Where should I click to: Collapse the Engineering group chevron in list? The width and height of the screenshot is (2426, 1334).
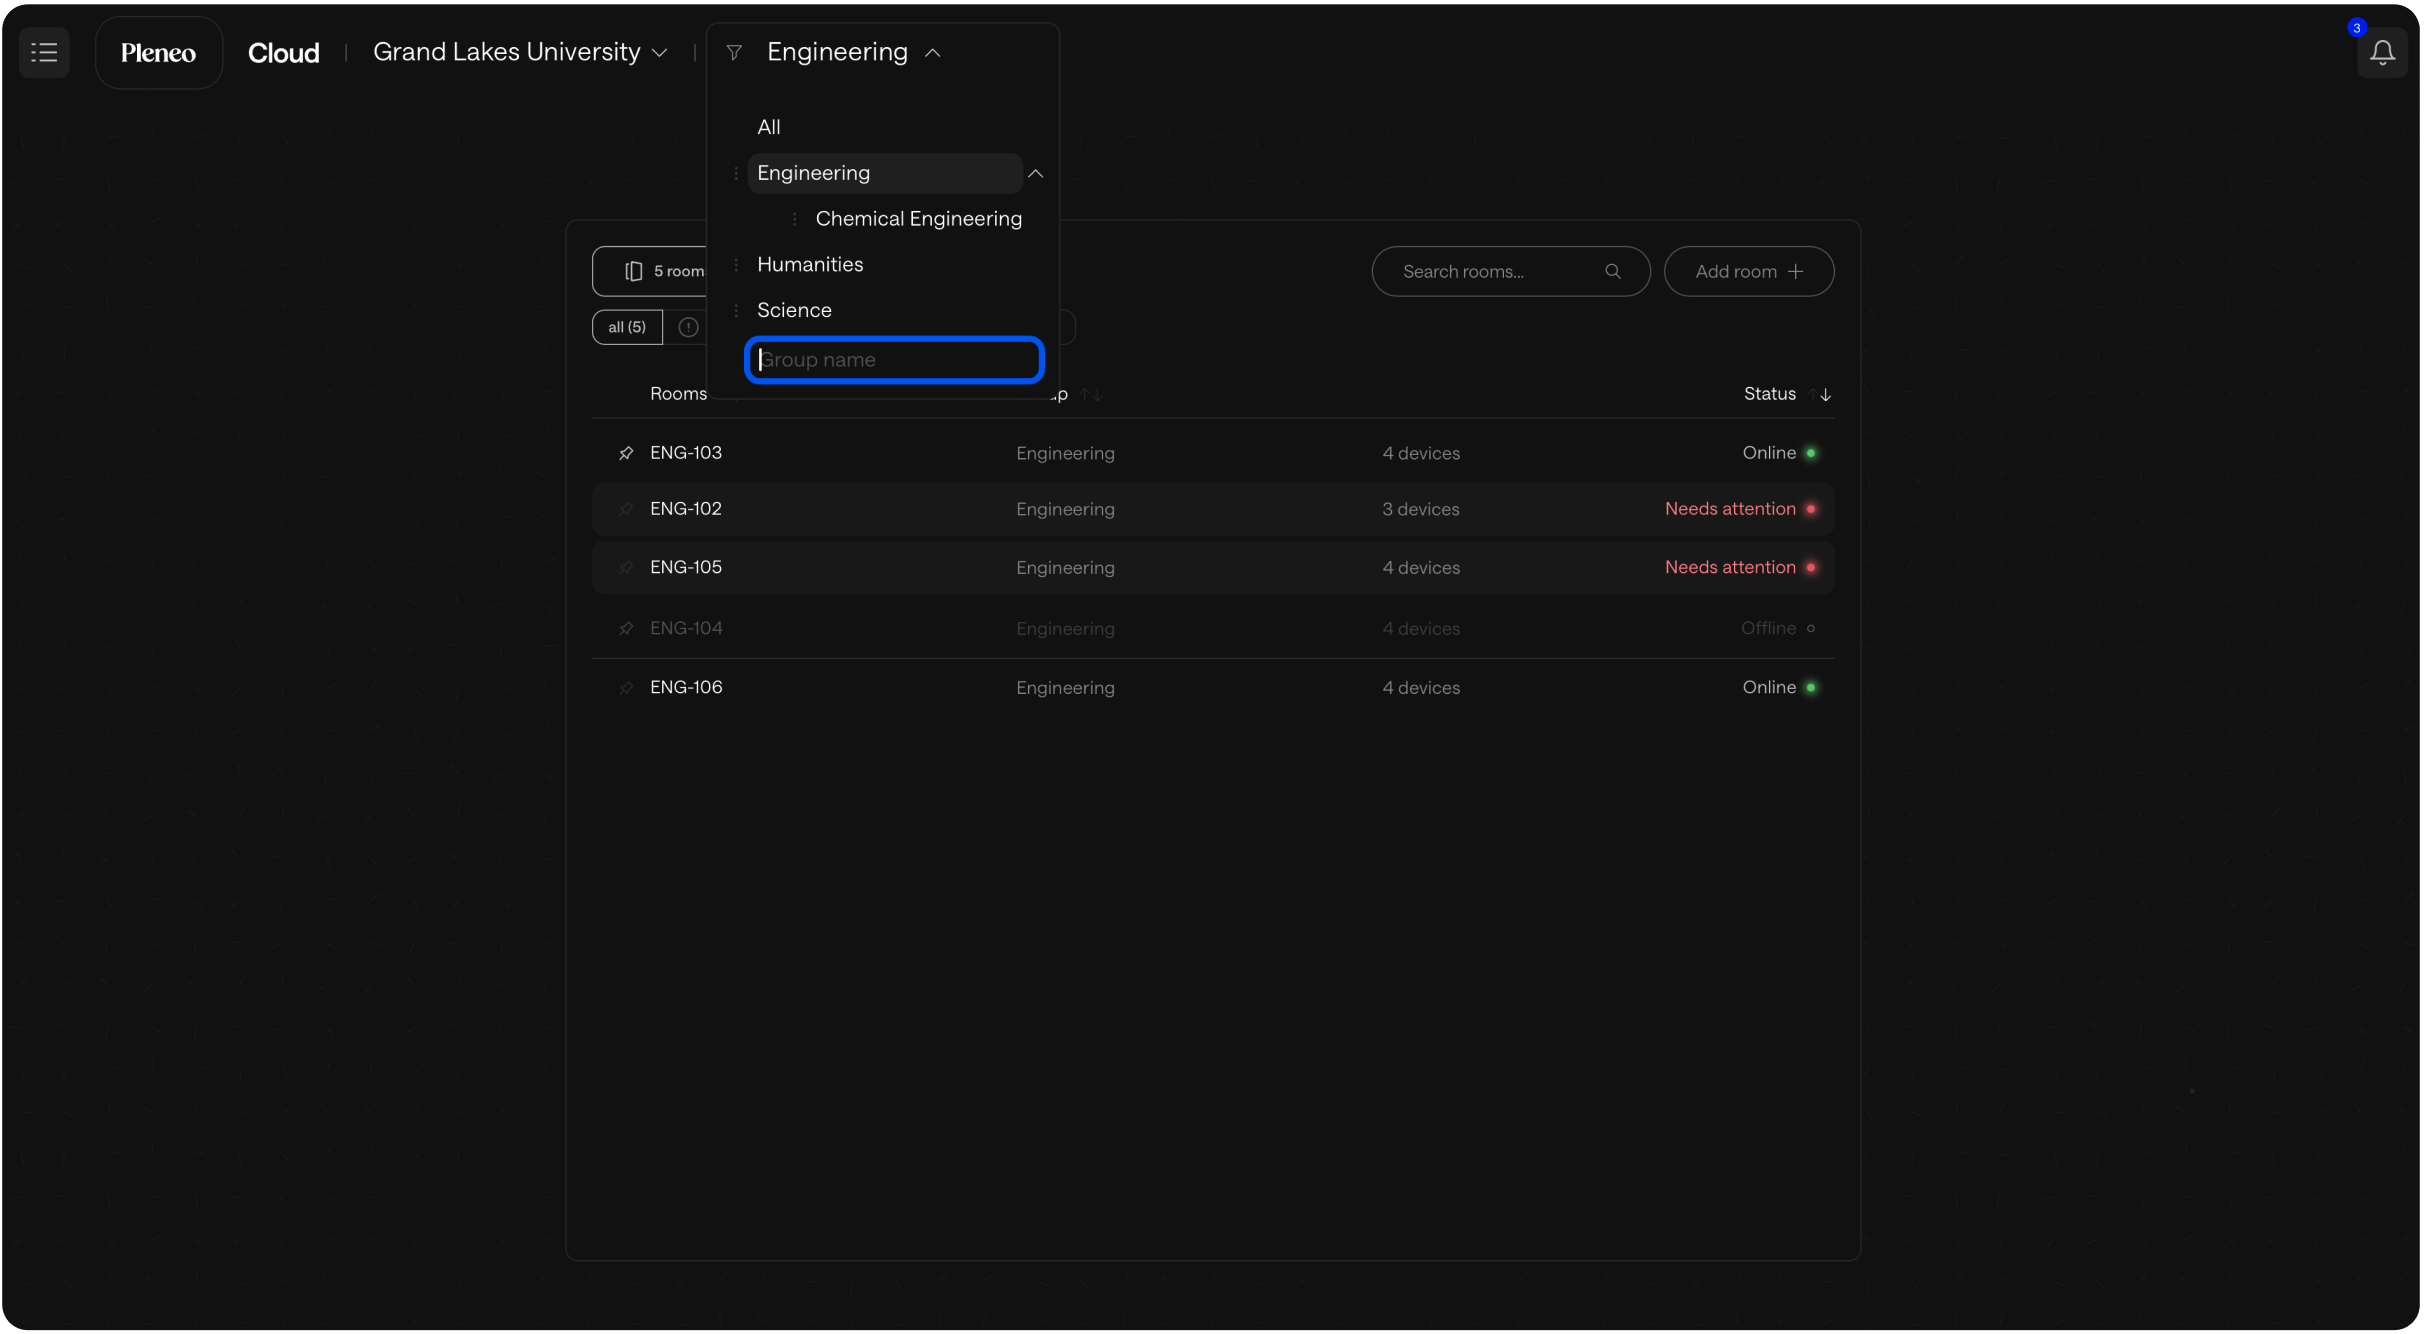click(1035, 173)
